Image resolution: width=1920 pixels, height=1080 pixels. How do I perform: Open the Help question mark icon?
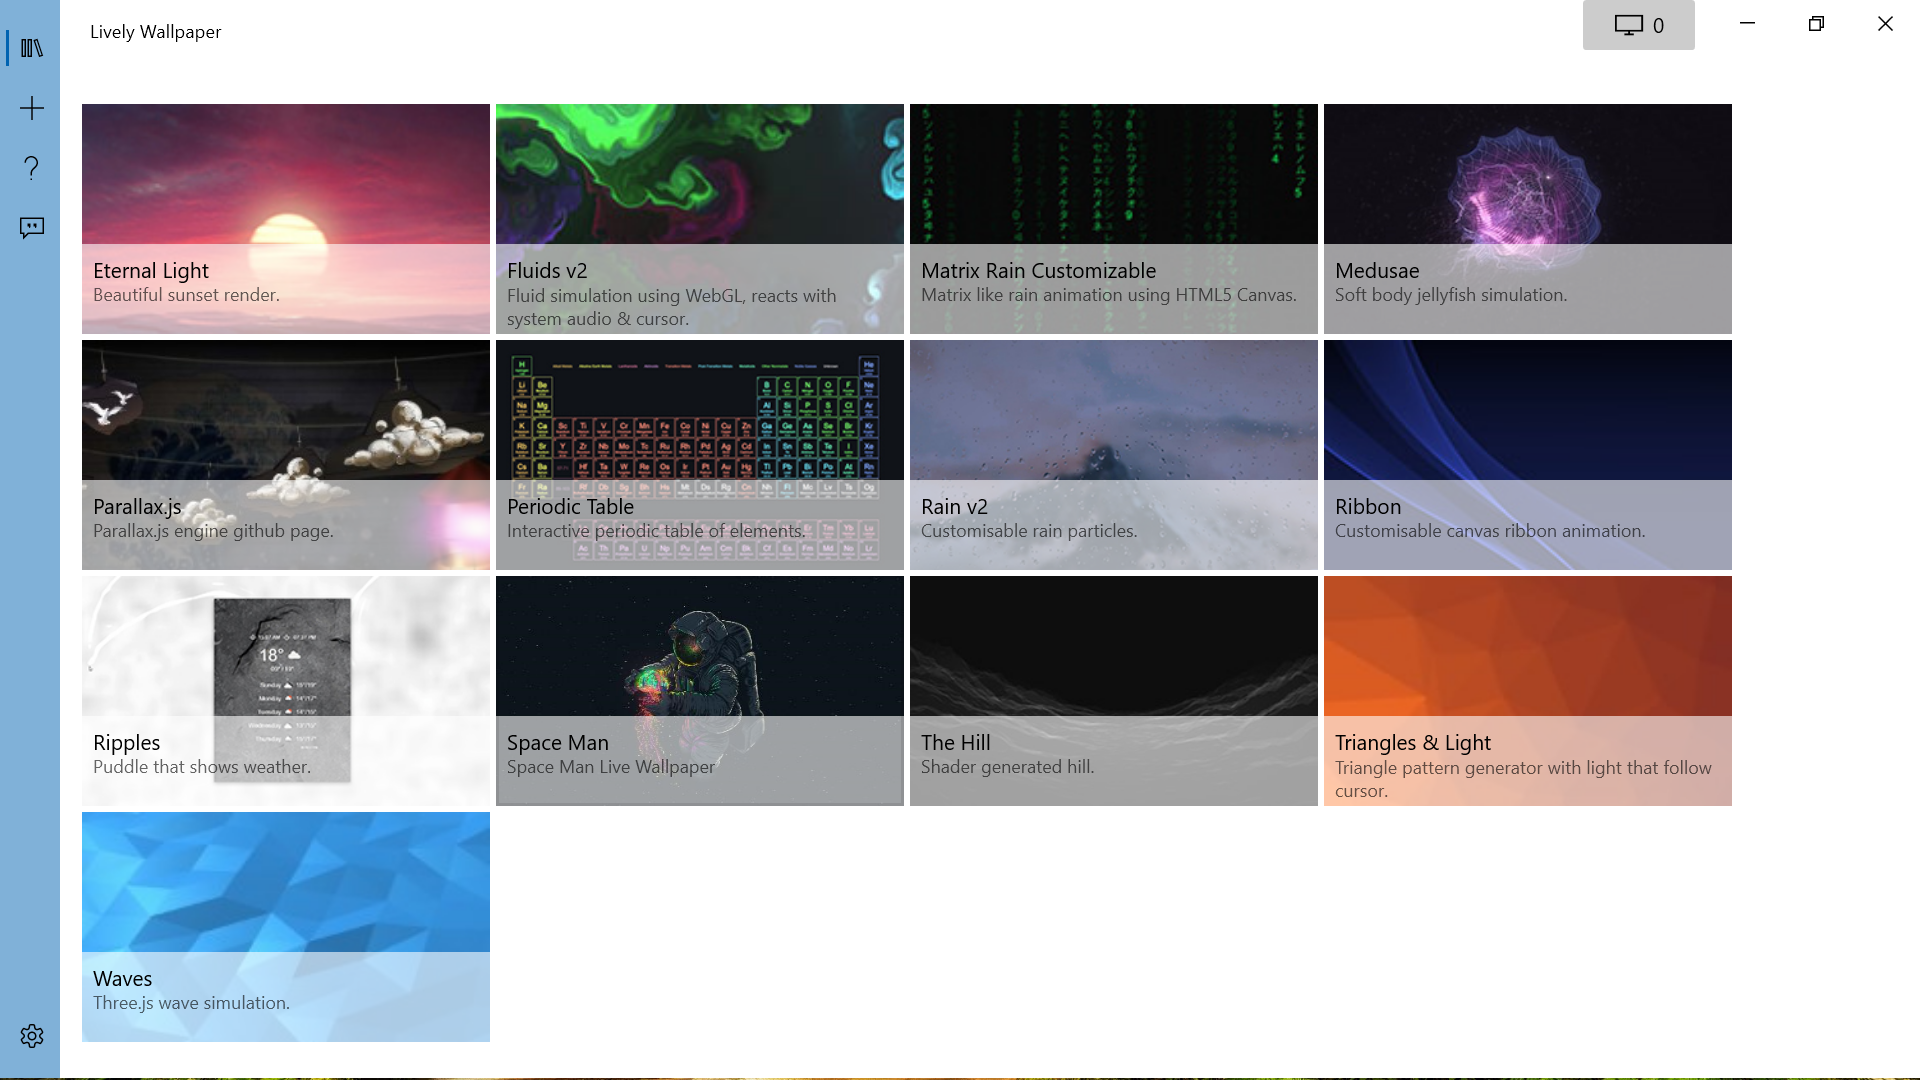tap(32, 168)
